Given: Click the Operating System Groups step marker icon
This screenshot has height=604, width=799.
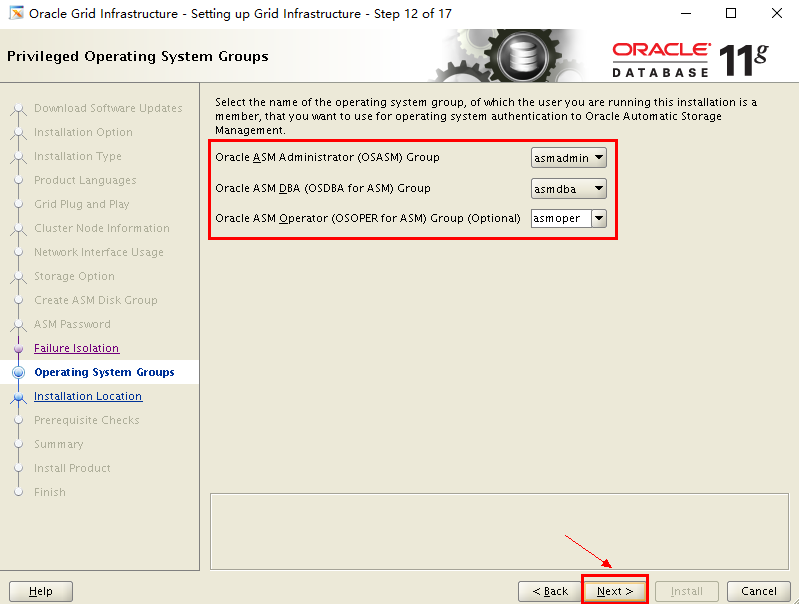Looking at the screenshot, I should click(18, 372).
